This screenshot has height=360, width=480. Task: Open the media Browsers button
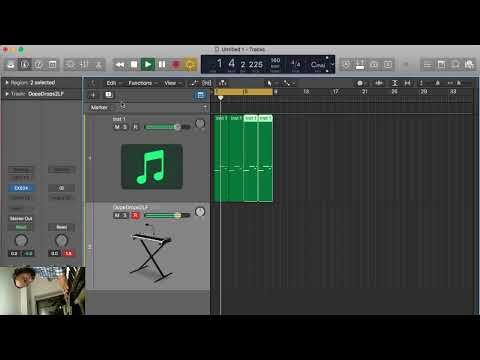click(x=469, y=64)
